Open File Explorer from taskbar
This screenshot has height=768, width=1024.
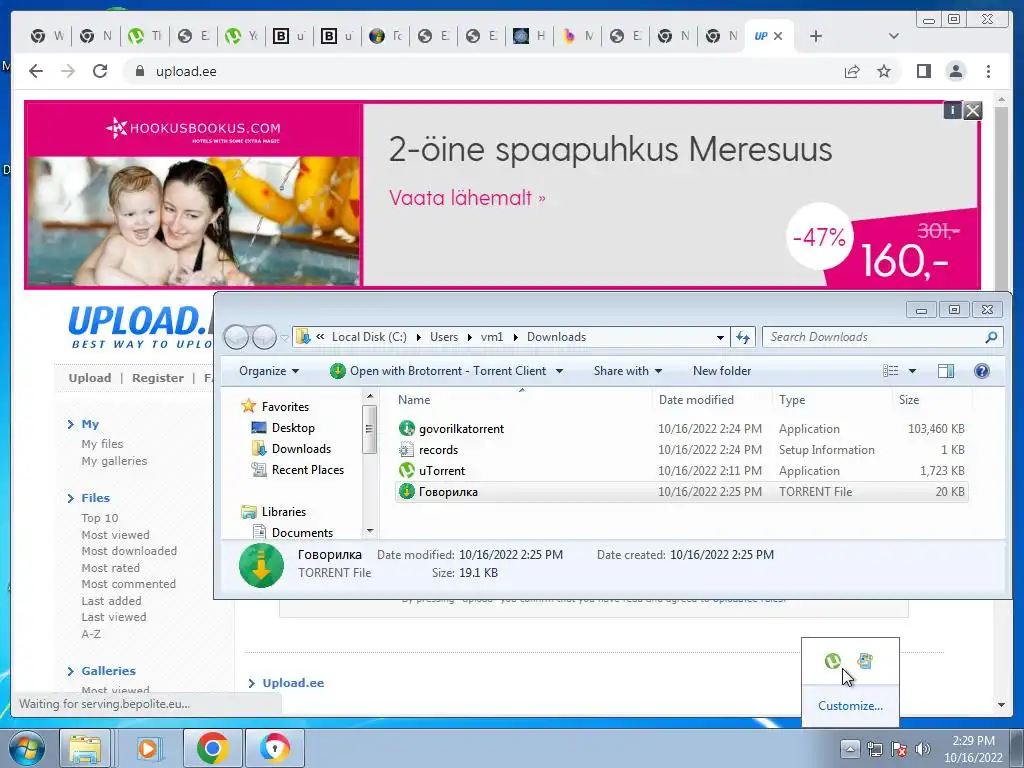coord(85,748)
